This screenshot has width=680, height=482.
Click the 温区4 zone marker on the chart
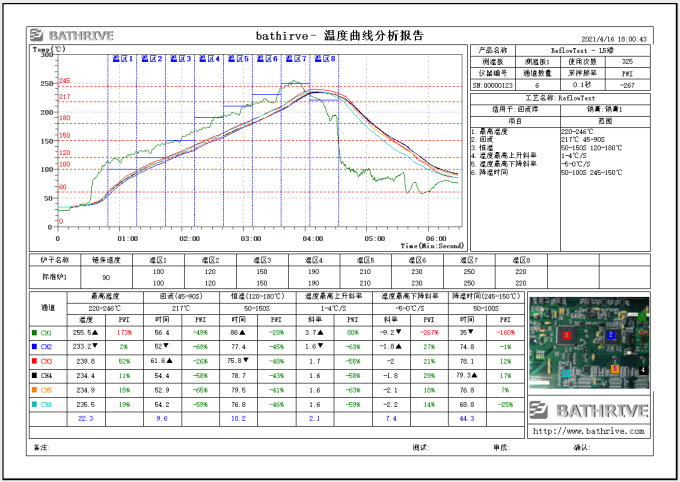point(208,59)
